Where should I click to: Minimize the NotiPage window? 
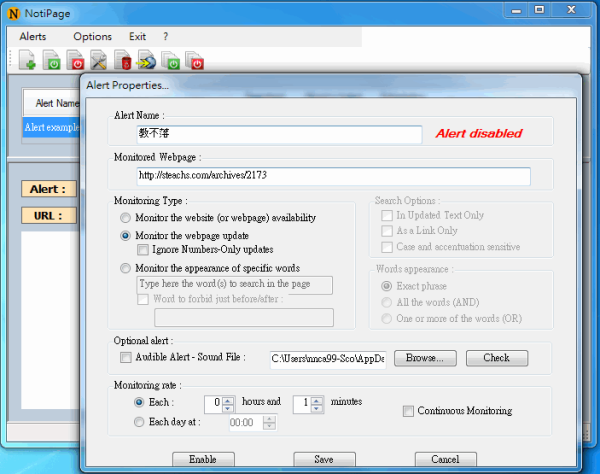516,10
